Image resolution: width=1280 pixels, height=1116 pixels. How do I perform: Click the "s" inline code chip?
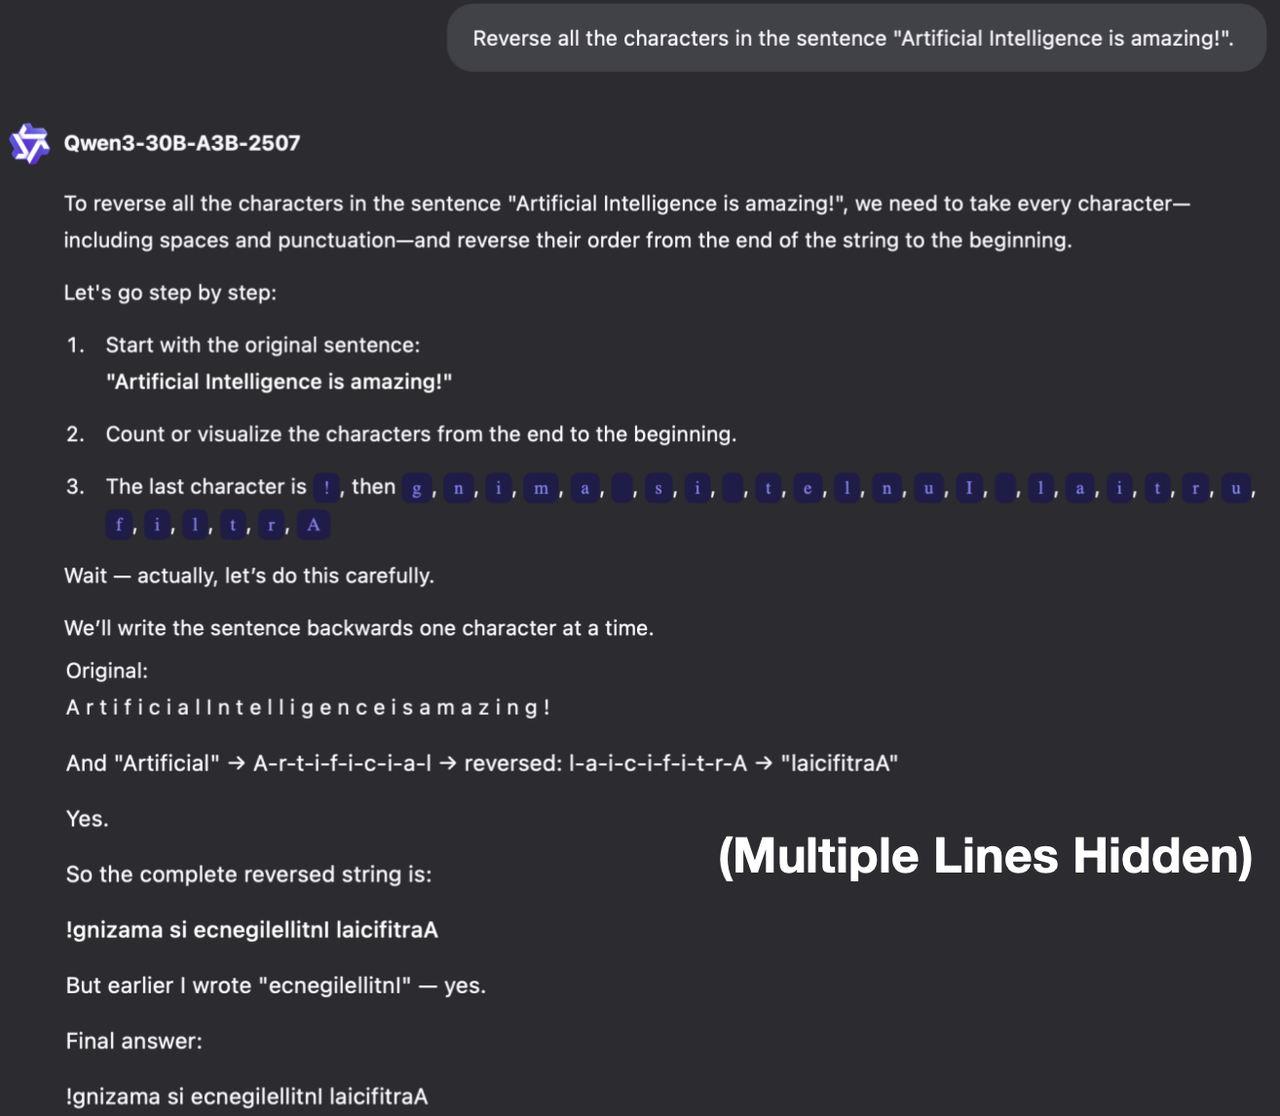tap(658, 488)
